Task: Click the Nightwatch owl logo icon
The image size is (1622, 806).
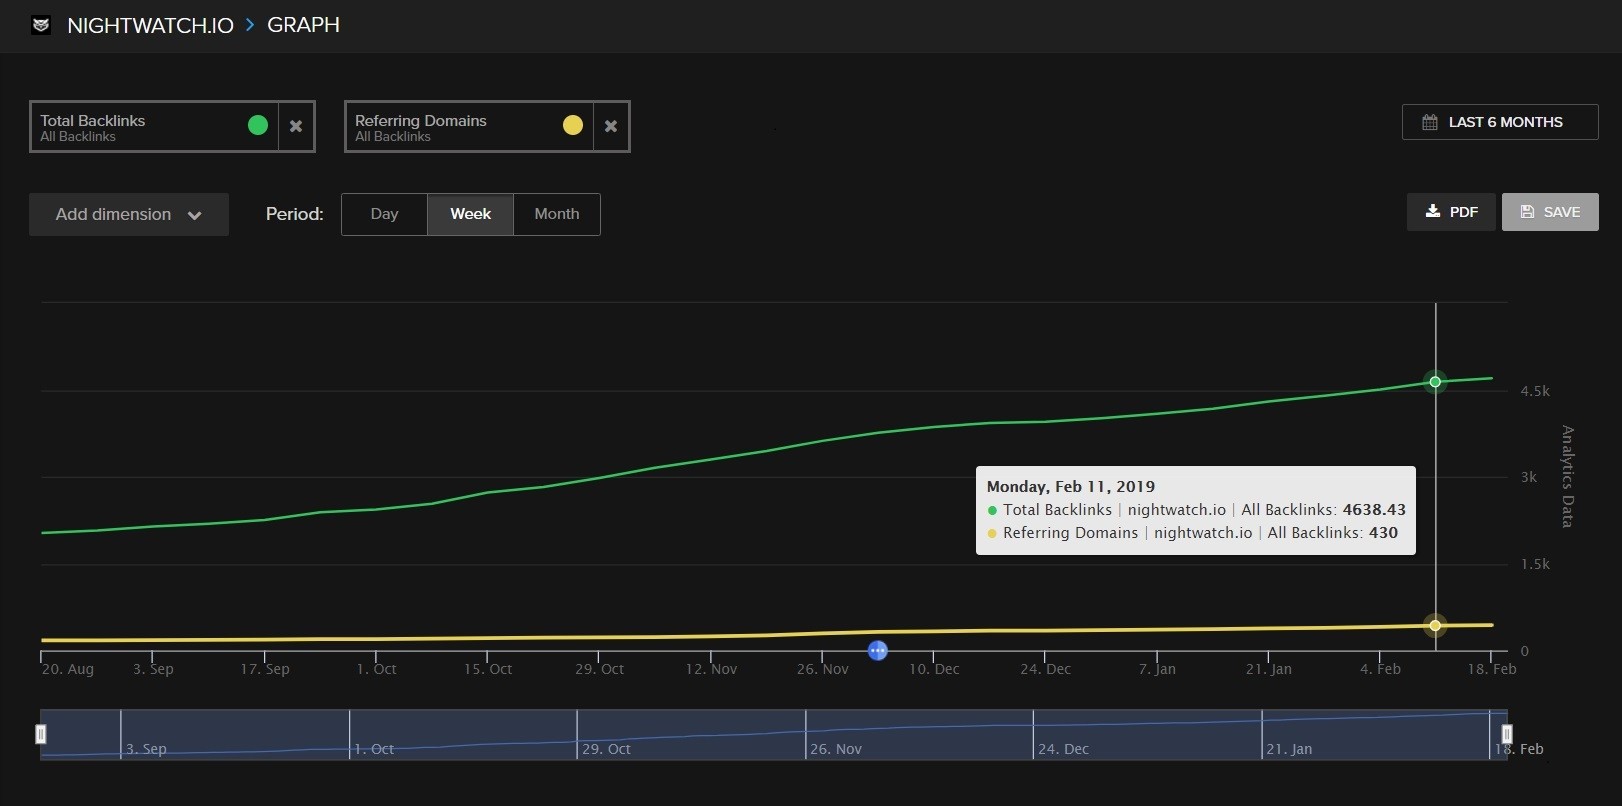Action: tap(41, 25)
